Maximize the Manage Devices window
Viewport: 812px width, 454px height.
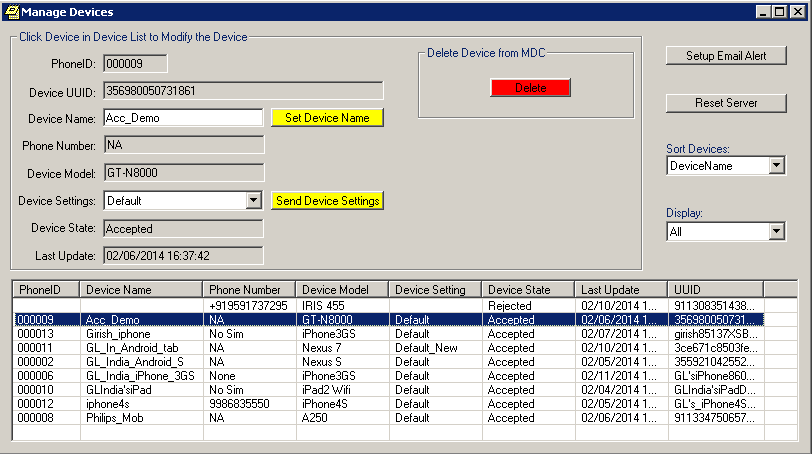point(779,12)
